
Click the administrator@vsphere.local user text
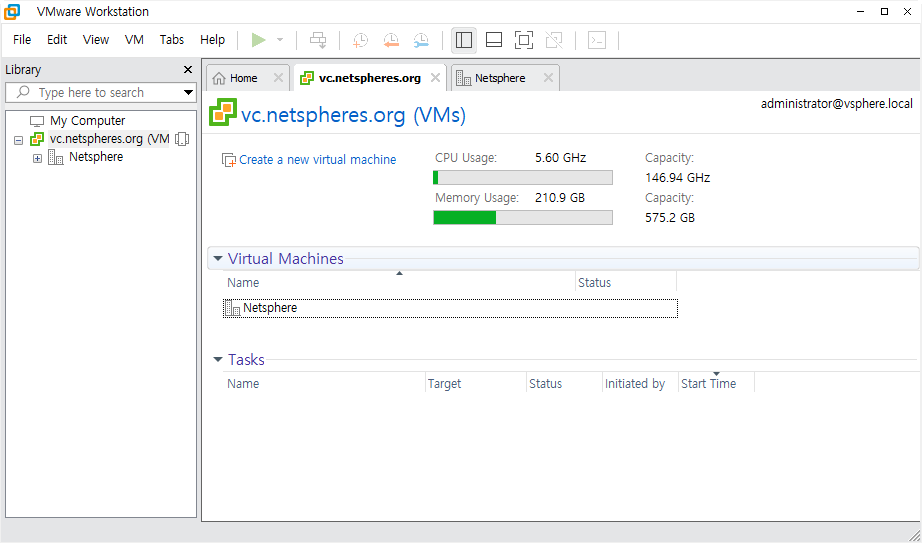[x=837, y=104]
